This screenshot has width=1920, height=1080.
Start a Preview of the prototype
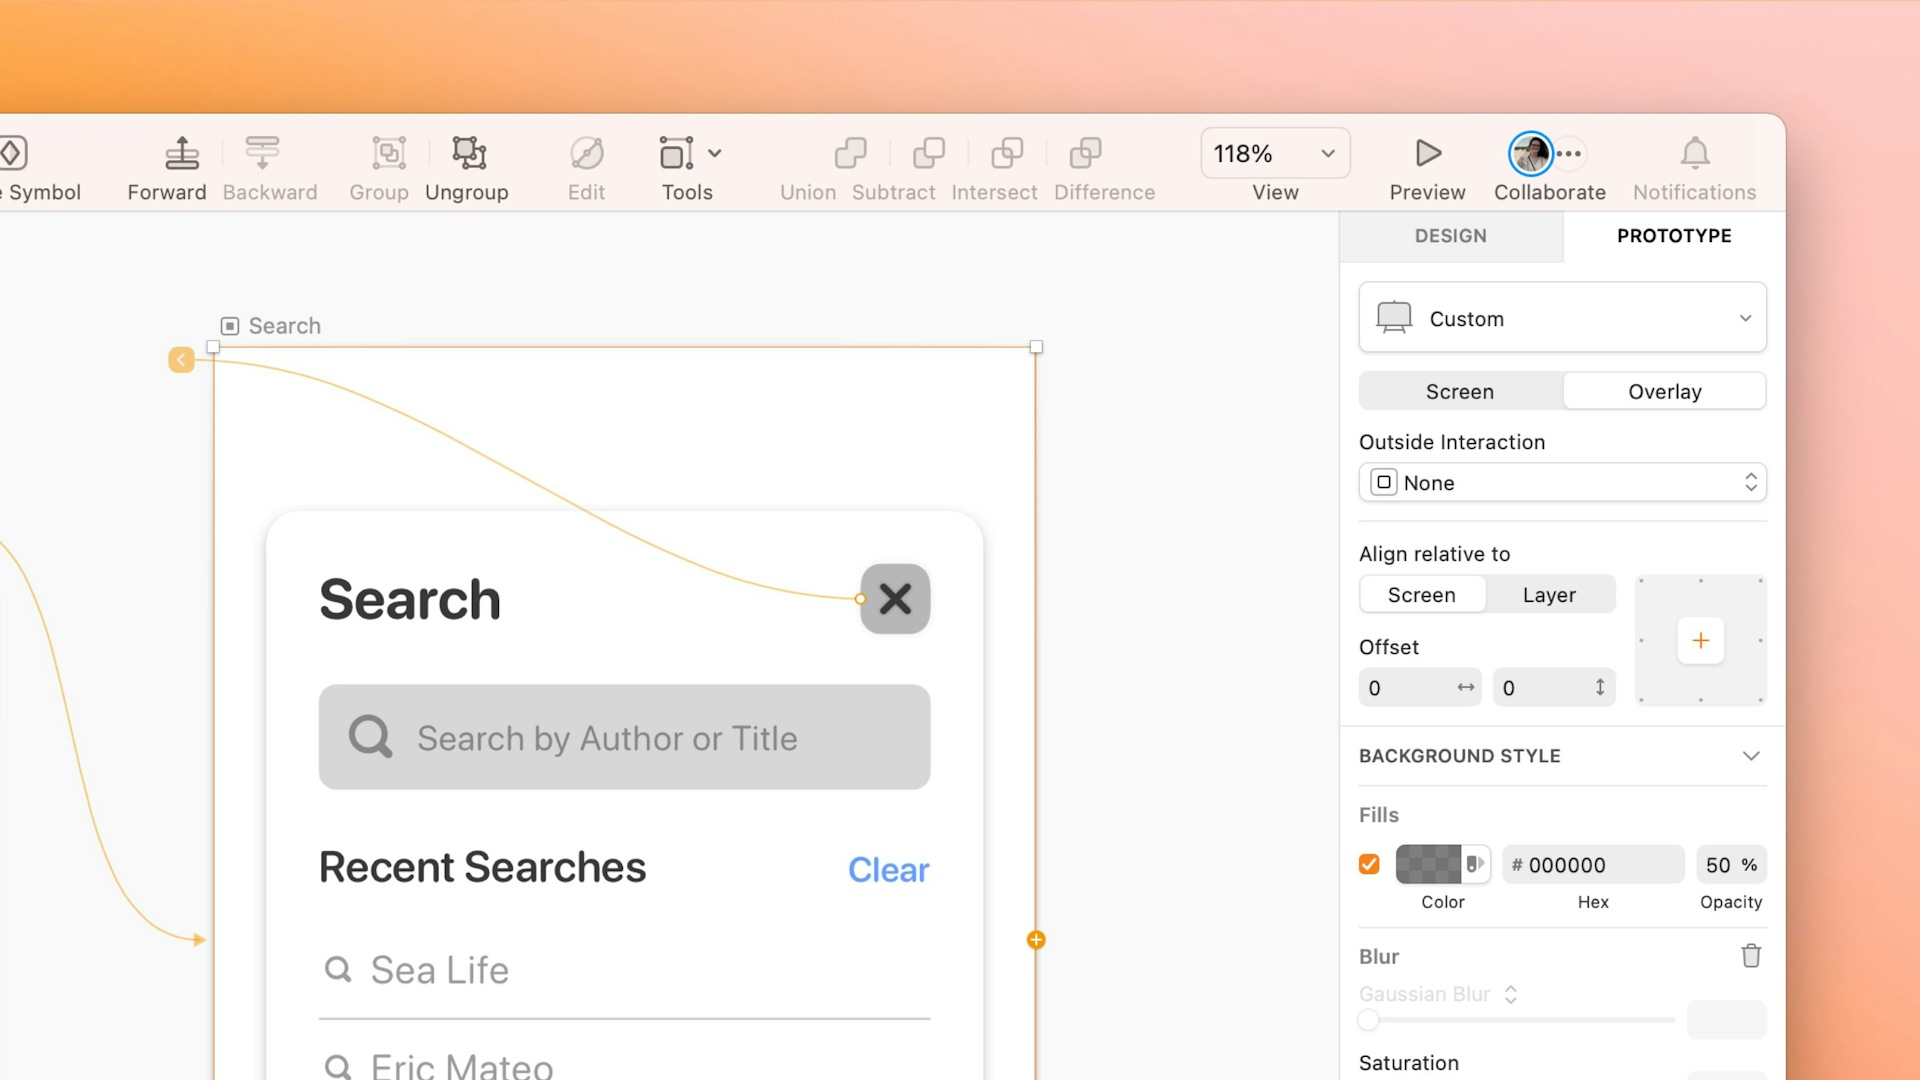(1427, 165)
